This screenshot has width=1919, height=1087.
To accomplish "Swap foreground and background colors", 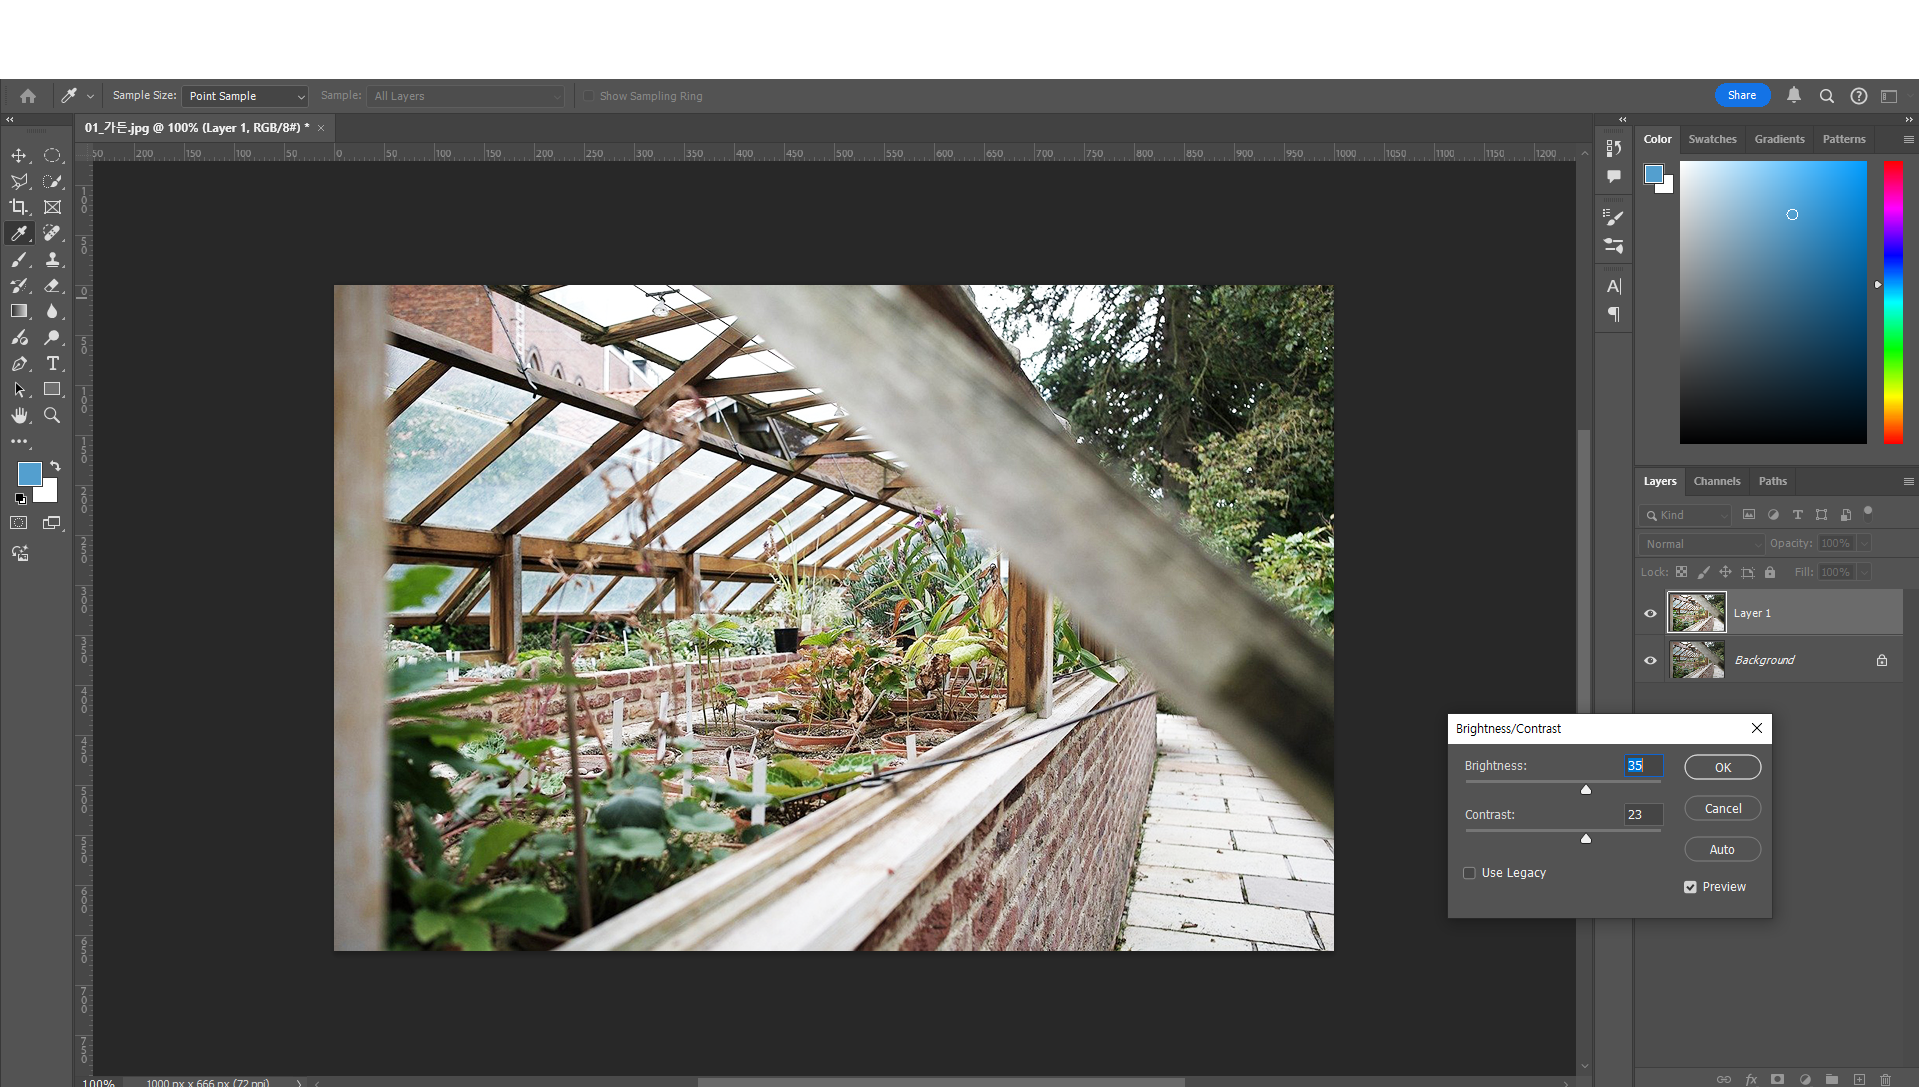I will click(55, 466).
